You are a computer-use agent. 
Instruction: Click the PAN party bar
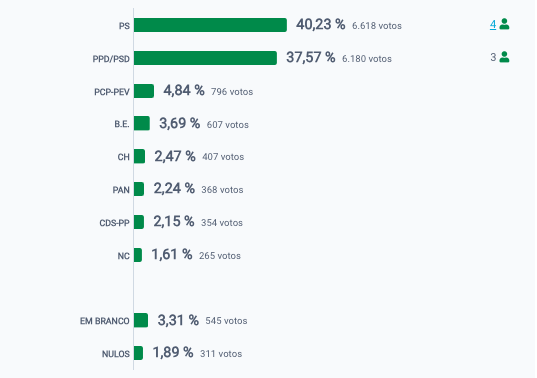[x=139, y=189]
